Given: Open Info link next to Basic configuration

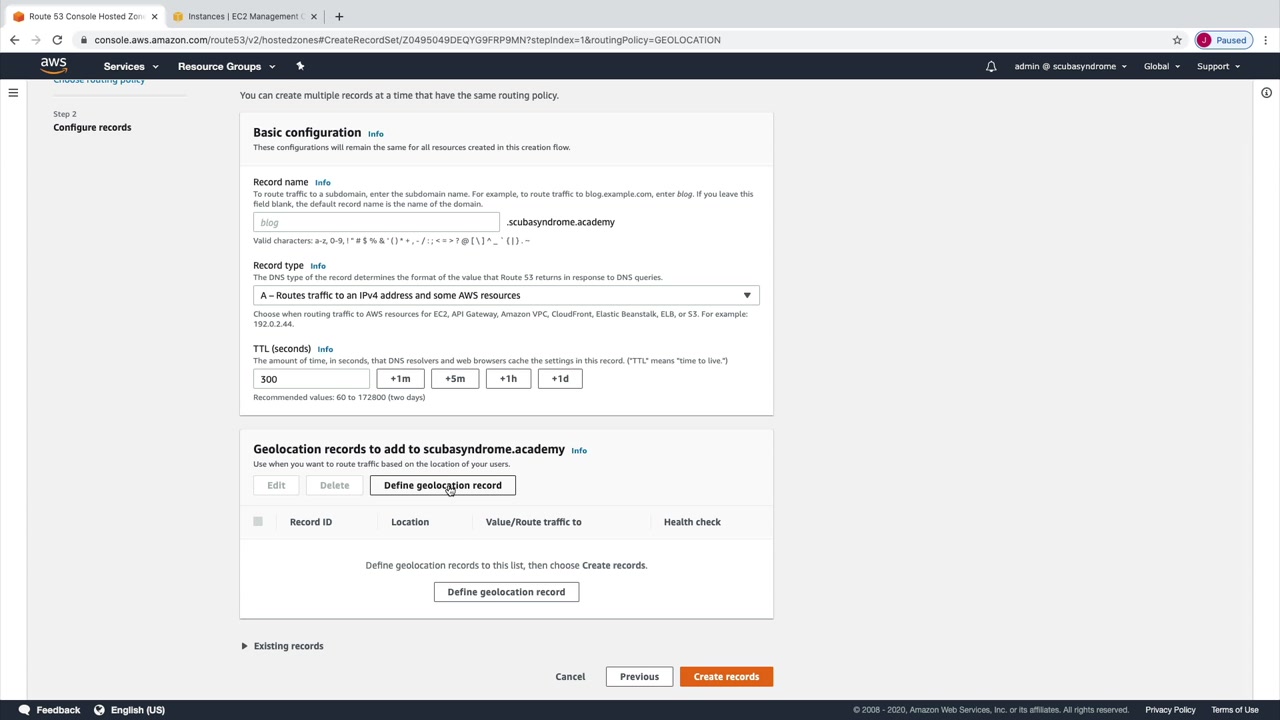Looking at the screenshot, I should coord(375,134).
